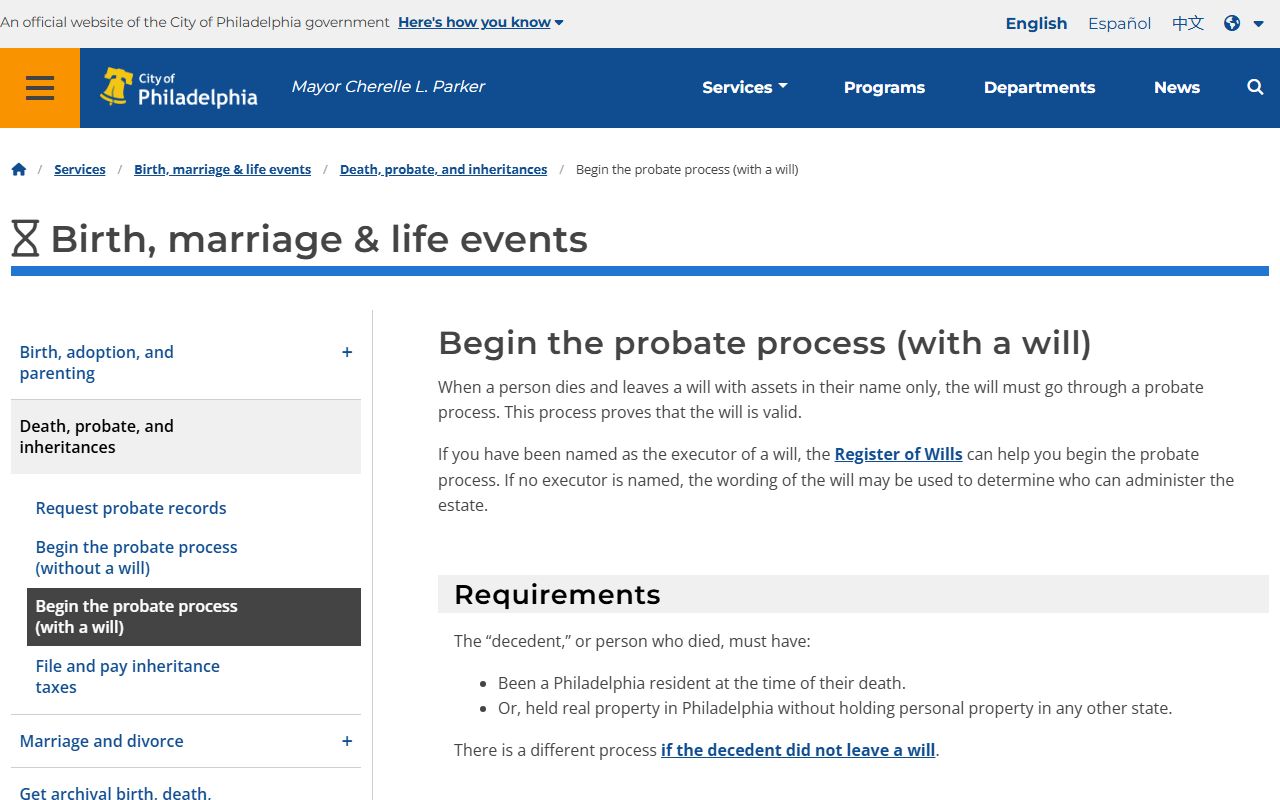Open Get archival birth, death sidebar link
Viewport: 1280px width, 800px height.
[115, 792]
